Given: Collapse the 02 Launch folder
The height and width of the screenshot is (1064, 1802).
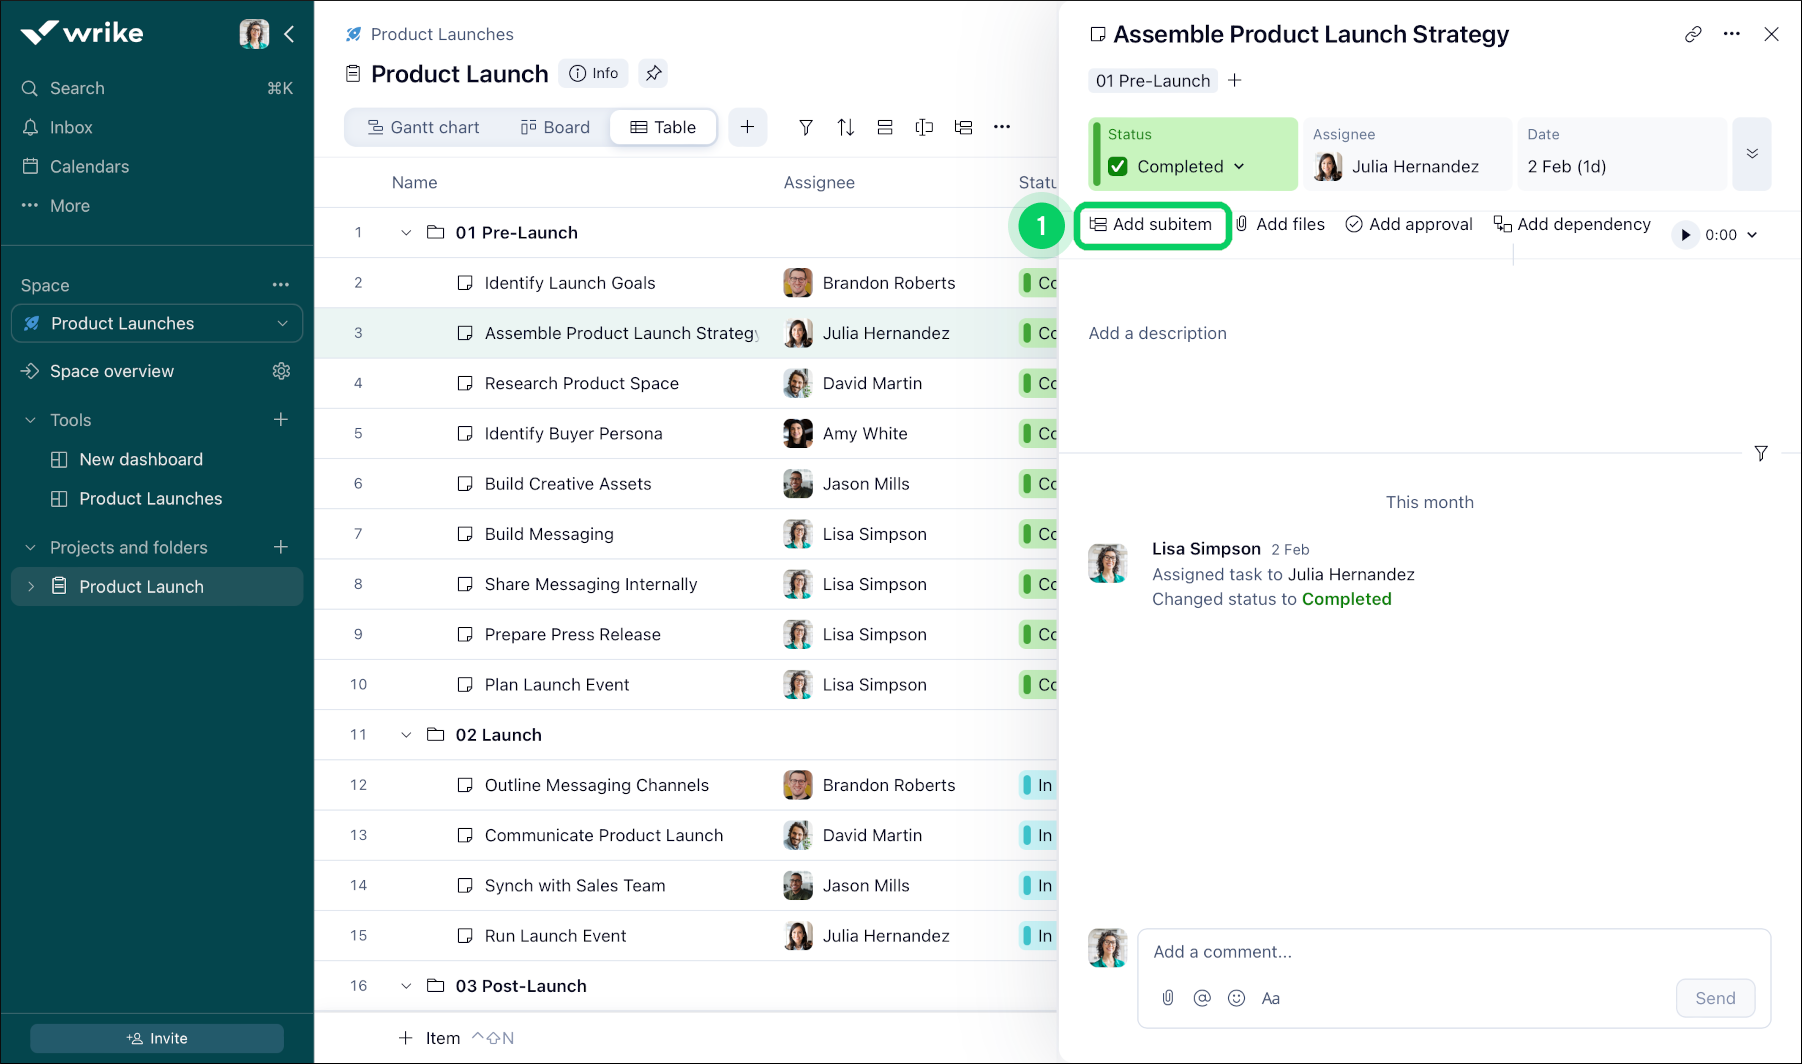Looking at the screenshot, I should pos(406,735).
